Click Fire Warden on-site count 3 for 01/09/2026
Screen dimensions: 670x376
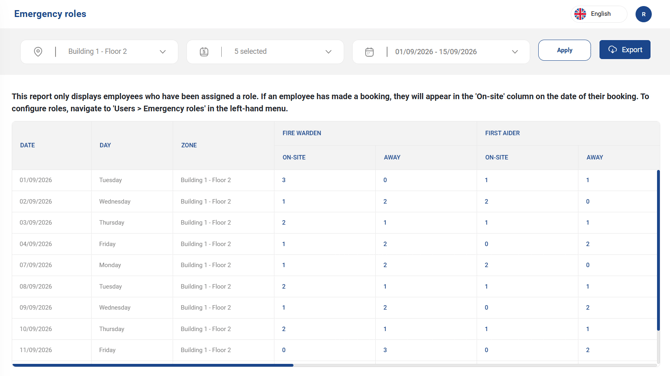(284, 180)
